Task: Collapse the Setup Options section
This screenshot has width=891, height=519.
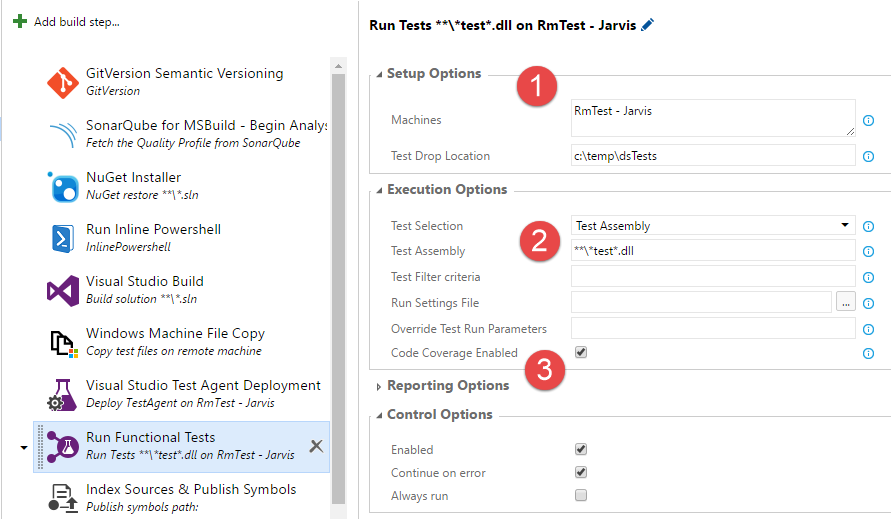Action: (379, 74)
